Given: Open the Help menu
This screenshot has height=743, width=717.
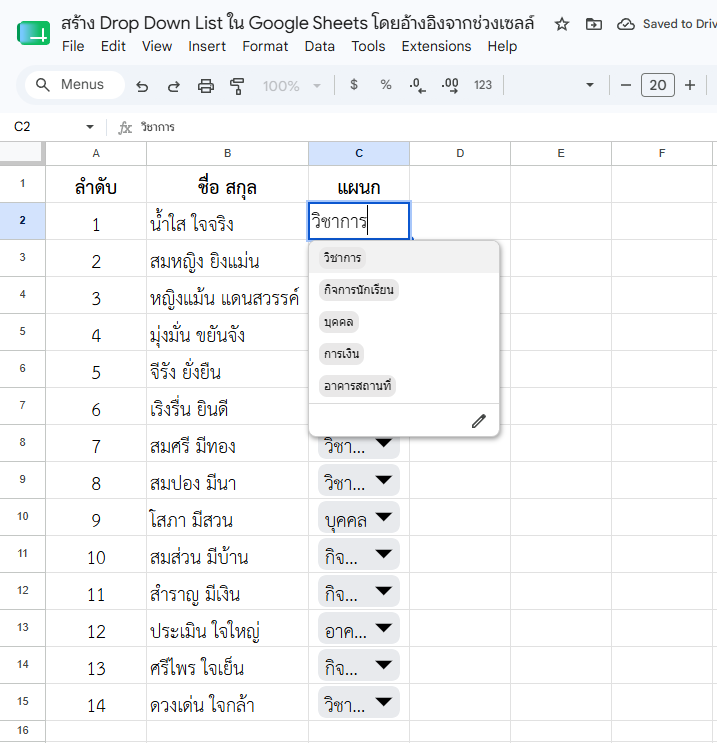Looking at the screenshot, I should coord(502,46).
